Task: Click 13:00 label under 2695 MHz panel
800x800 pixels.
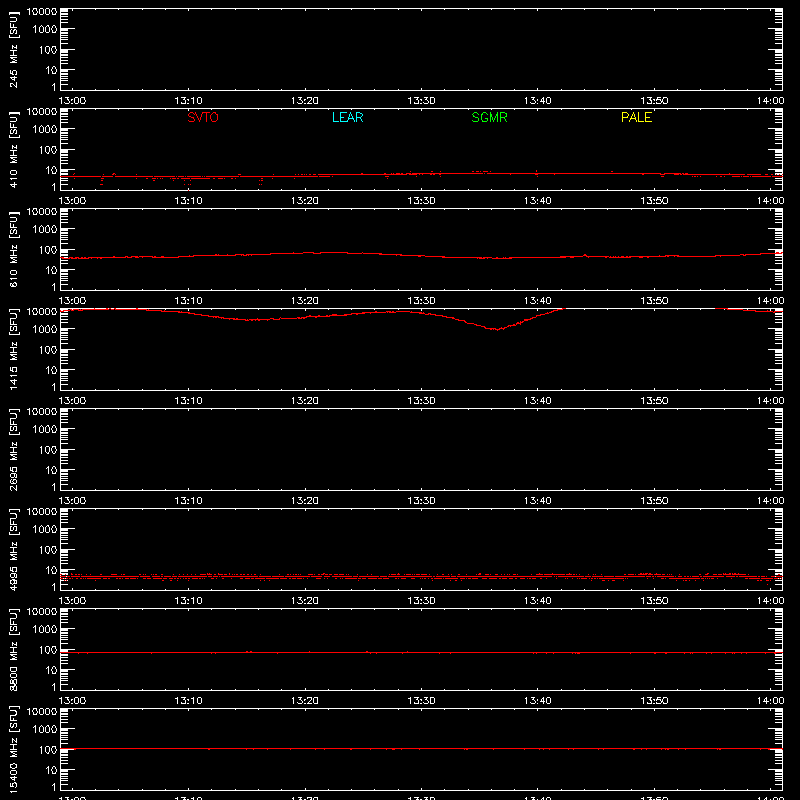Action: click(x=72, y=501)
